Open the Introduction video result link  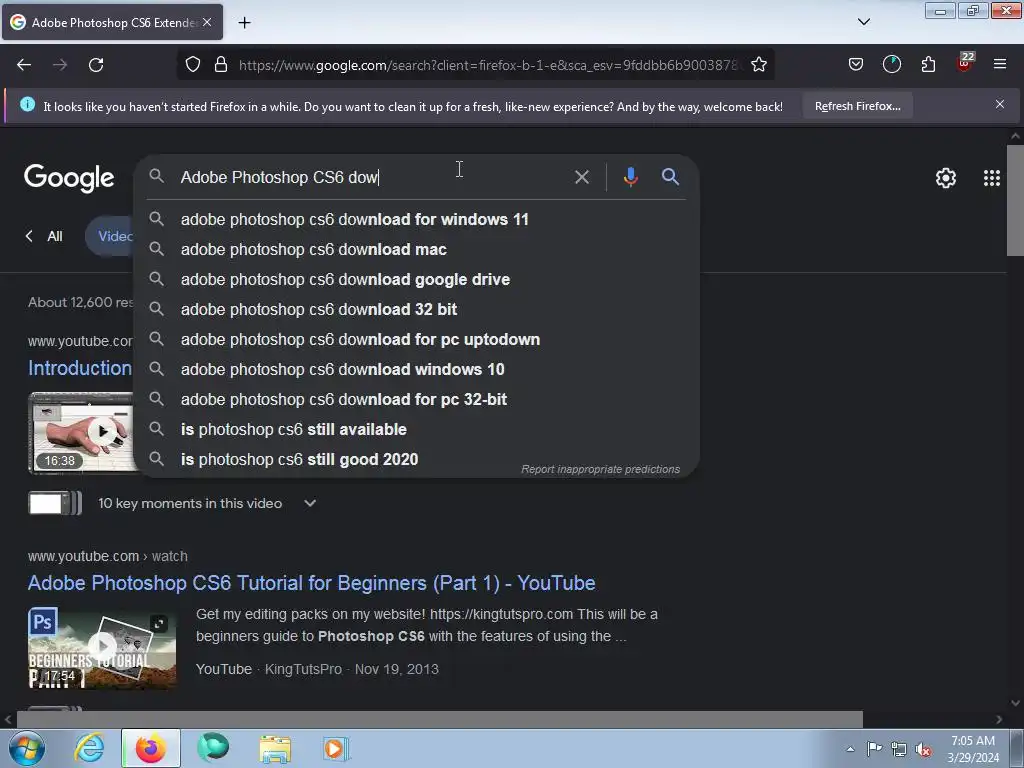click(x=80, y=368)
